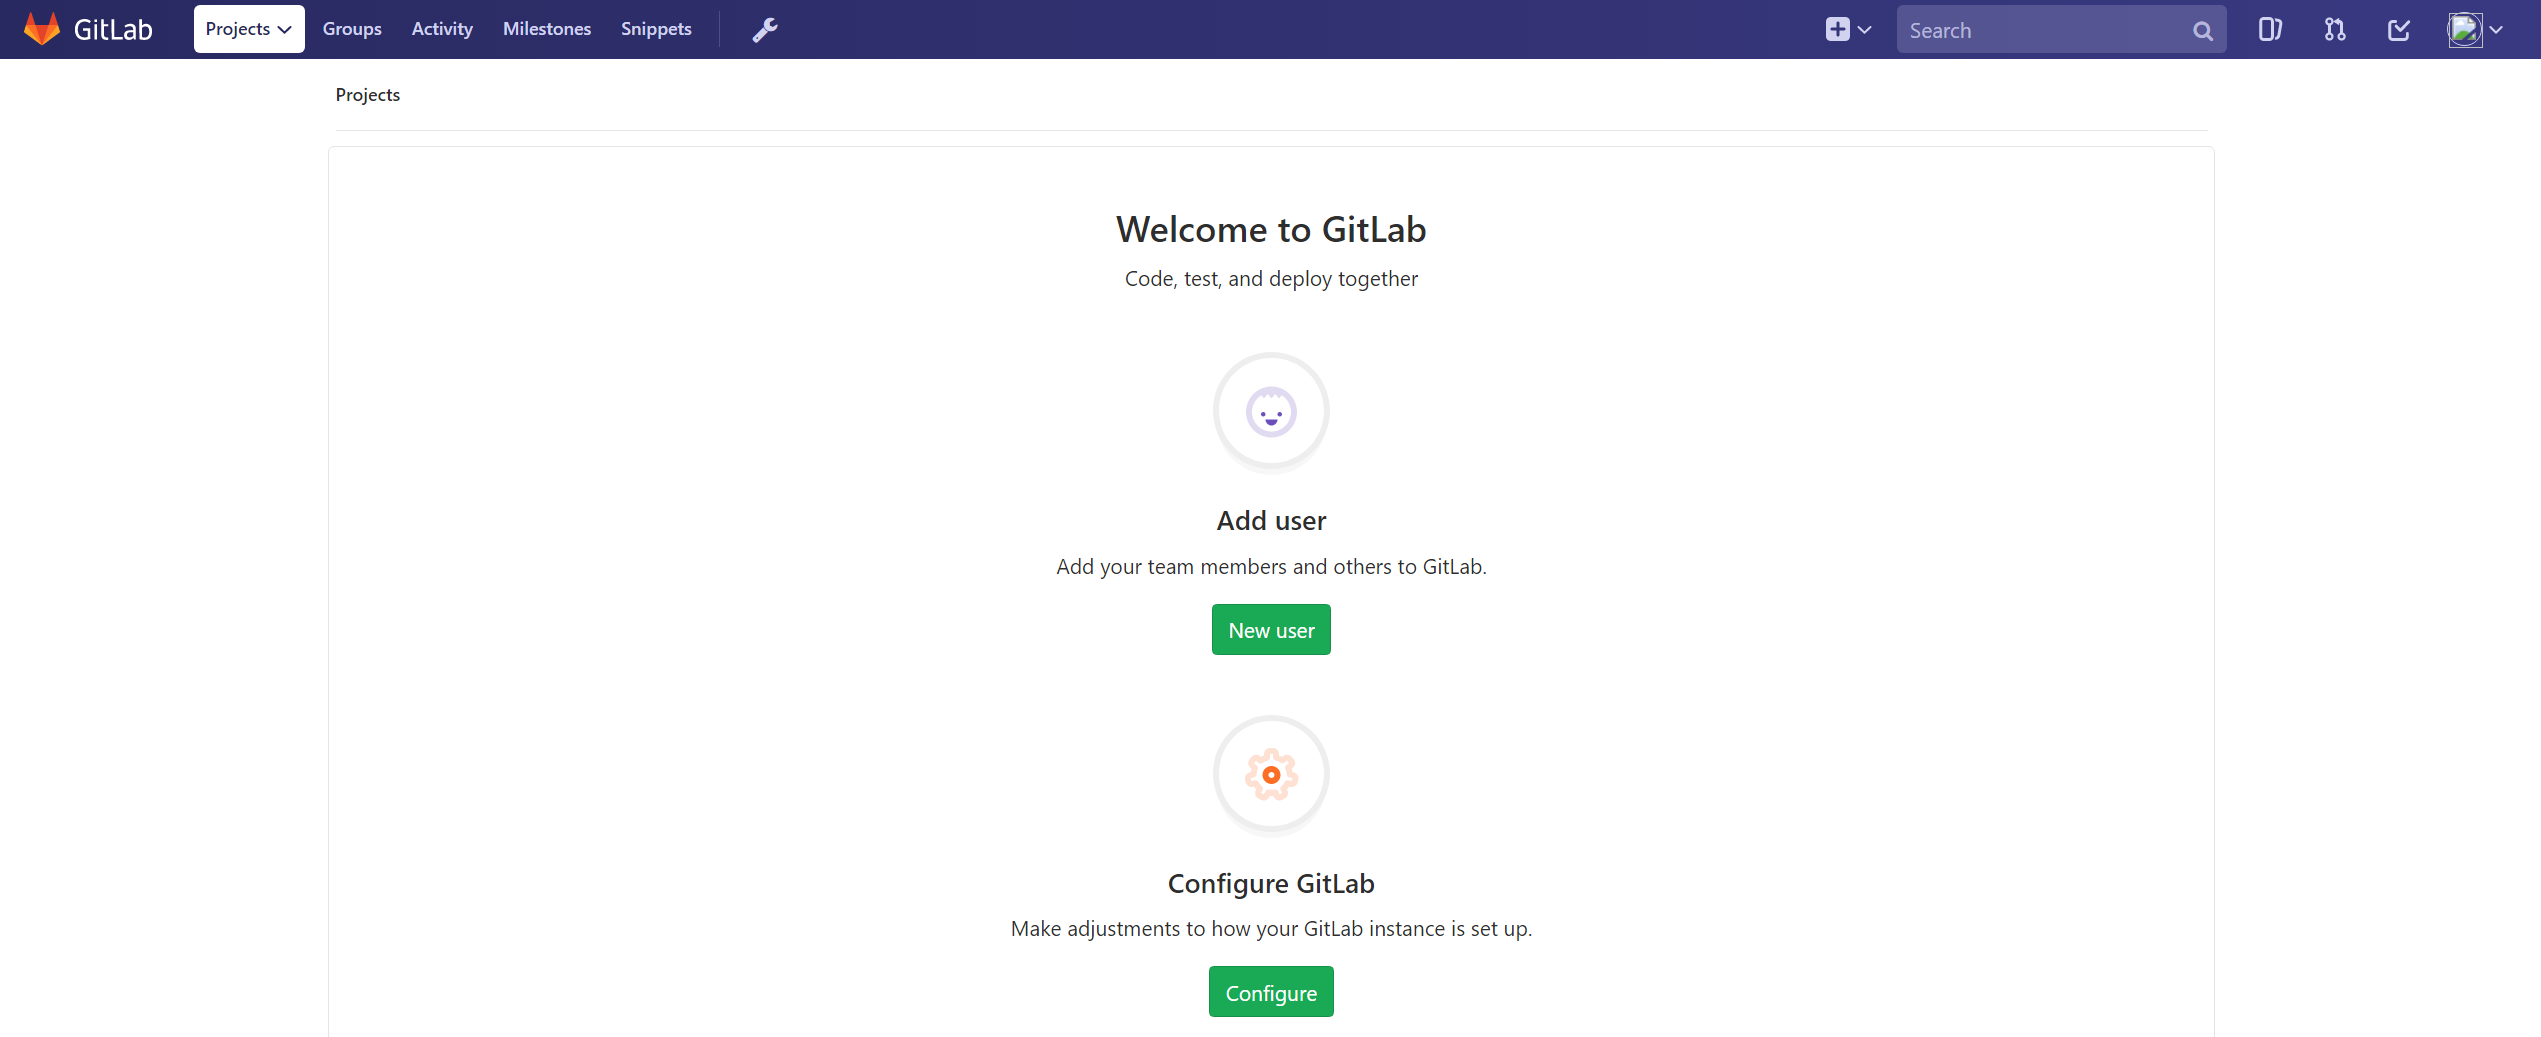Navigate to Snippets in the navbar
The image size is (2541, 1037).
[656, 29]
